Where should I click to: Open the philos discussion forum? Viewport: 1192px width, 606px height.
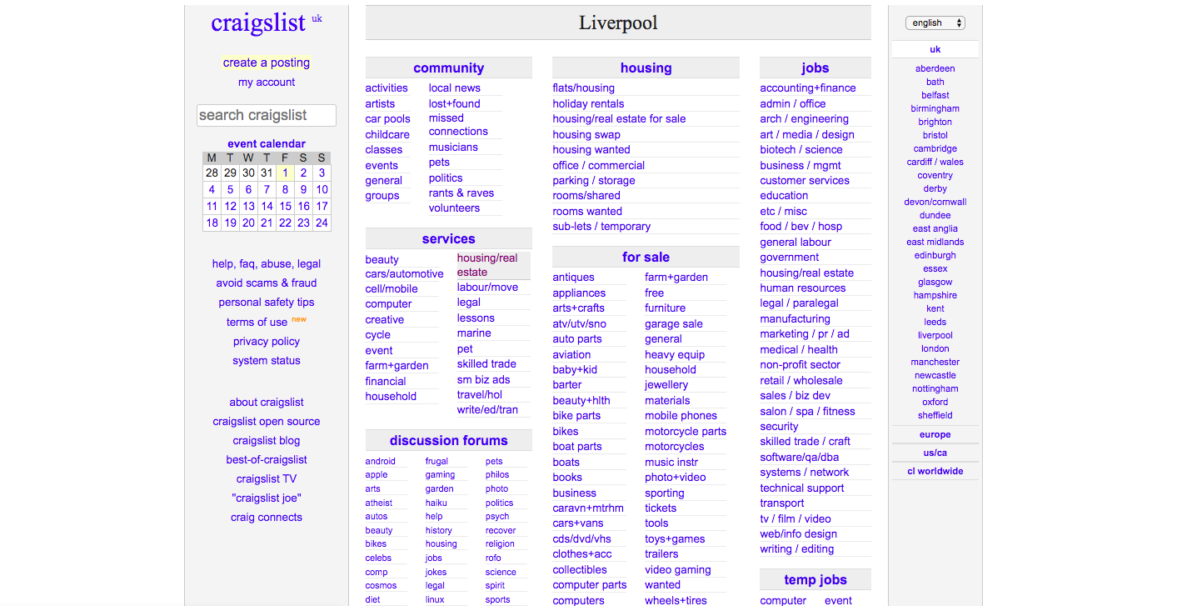[x=497, y=474]
